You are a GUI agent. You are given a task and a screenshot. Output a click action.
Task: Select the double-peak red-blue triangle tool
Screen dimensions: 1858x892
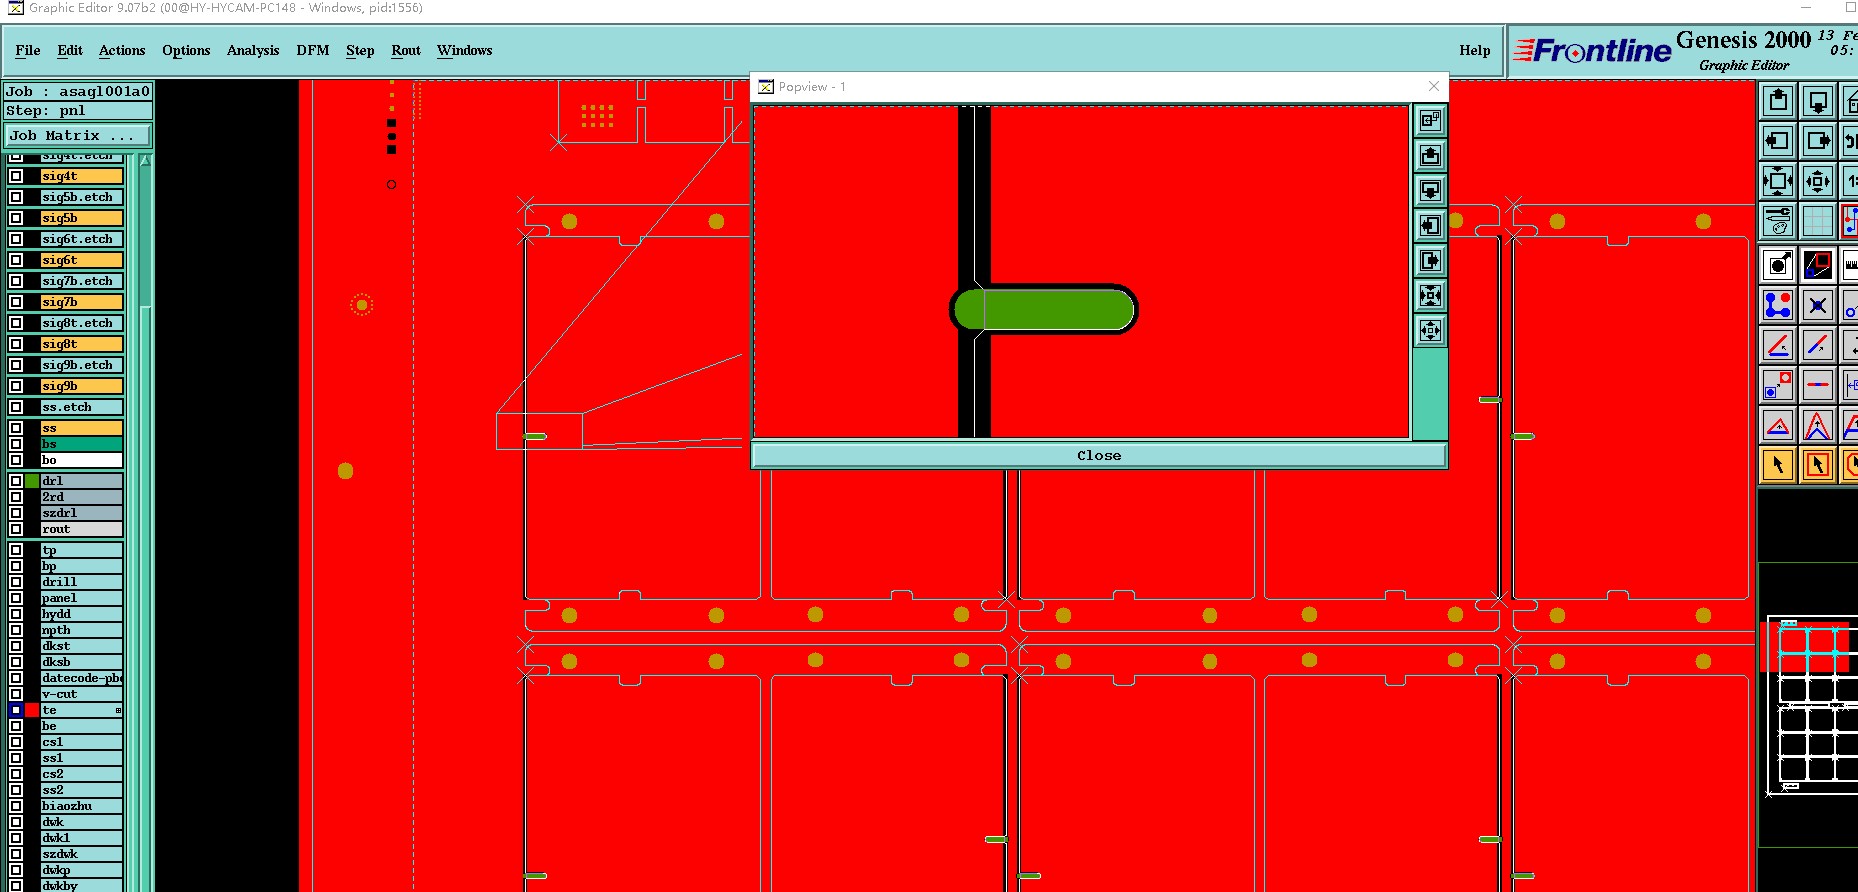(x=1818, y=426)
